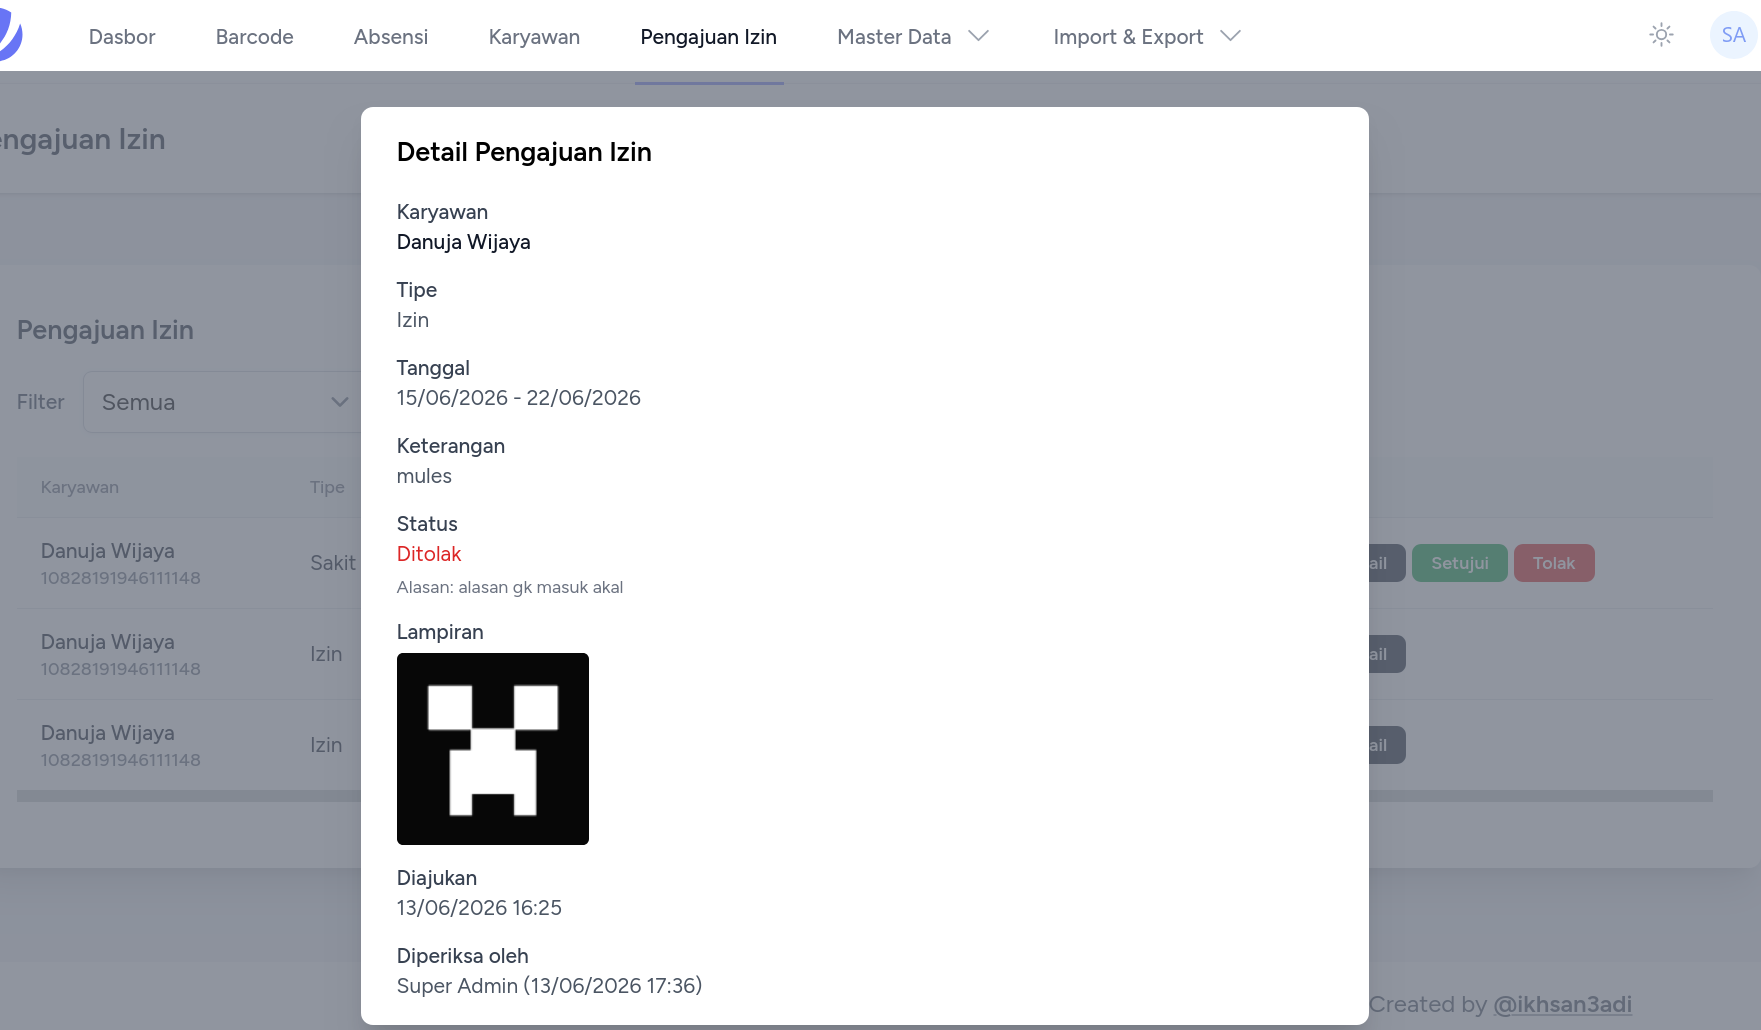Click the date range 15/06/2026 - 22/06/2026
This screenshot has width=1761, height=1030.
519,398
